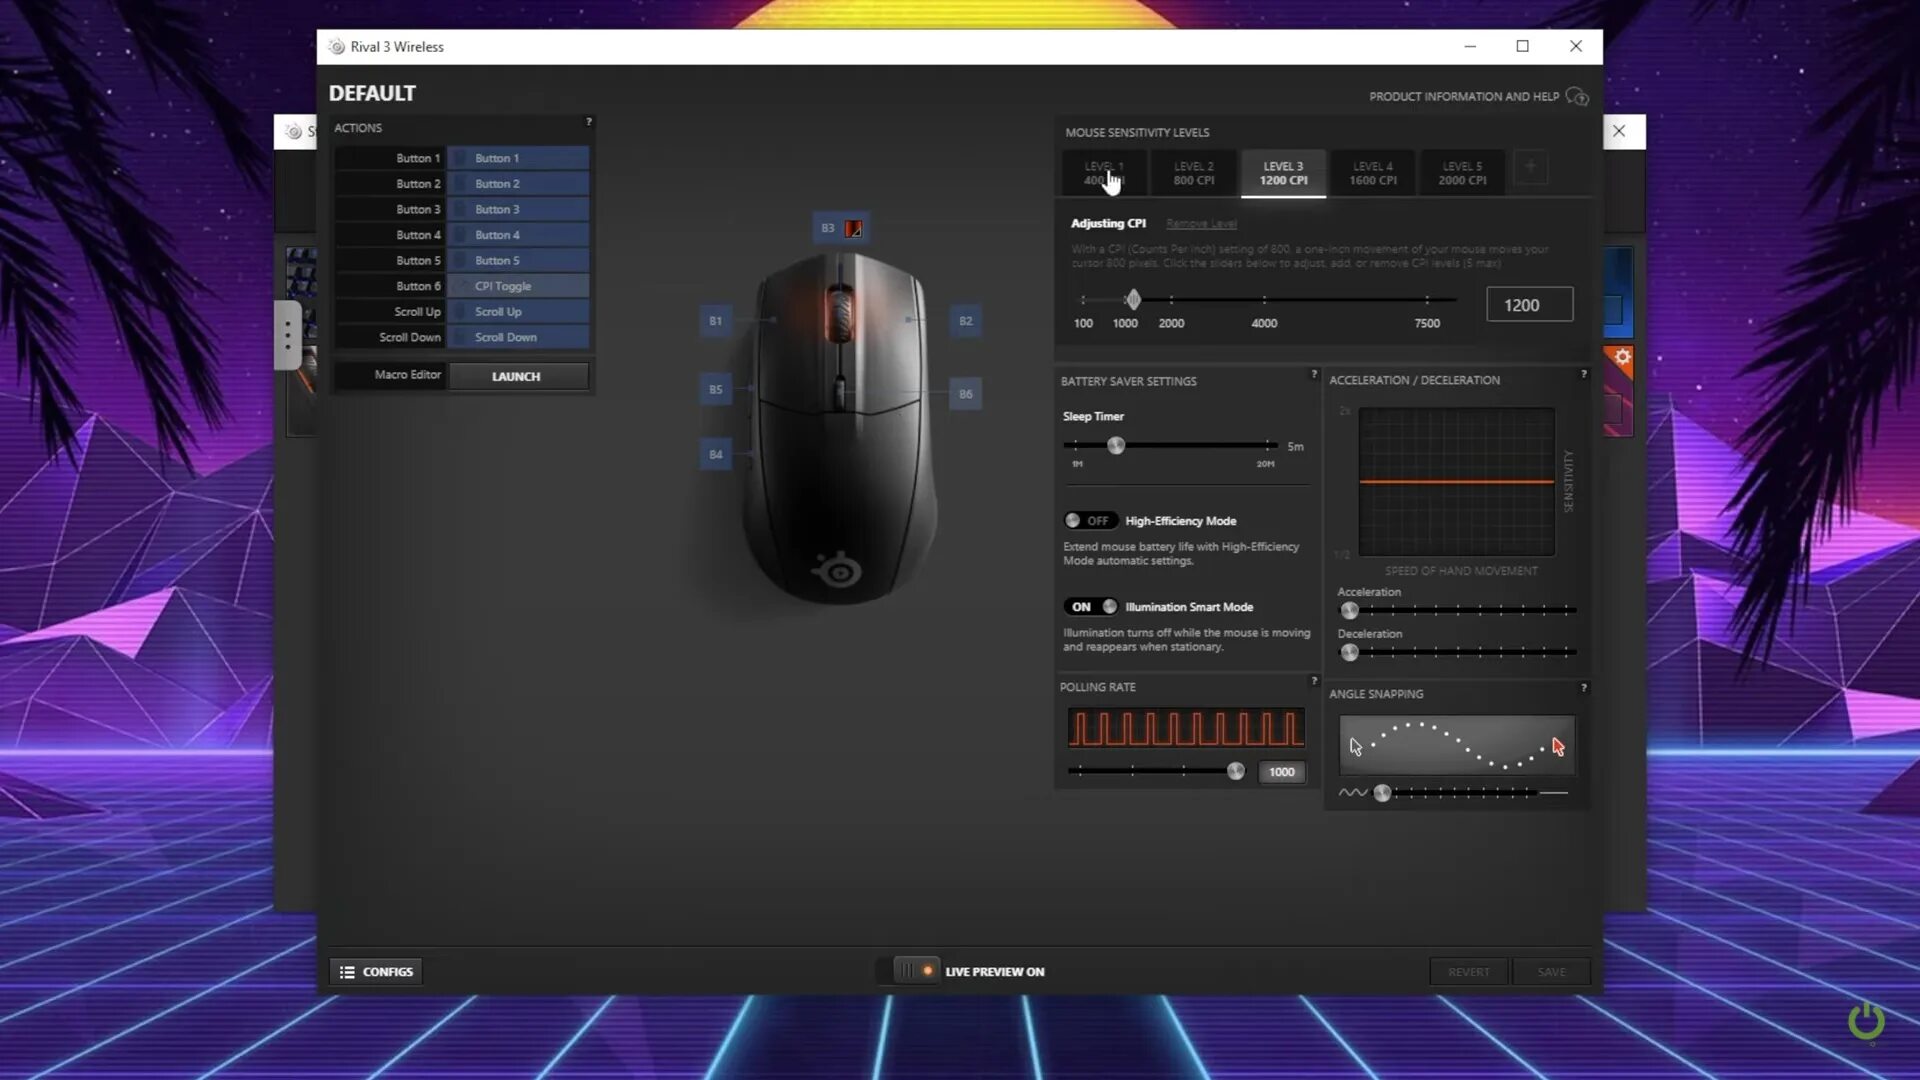This screenshot has height=1080, width=1920.
Task: Open the Button 6 CPI Toggle dropdown
Action: pyautogui.click(x=518, y=286)
